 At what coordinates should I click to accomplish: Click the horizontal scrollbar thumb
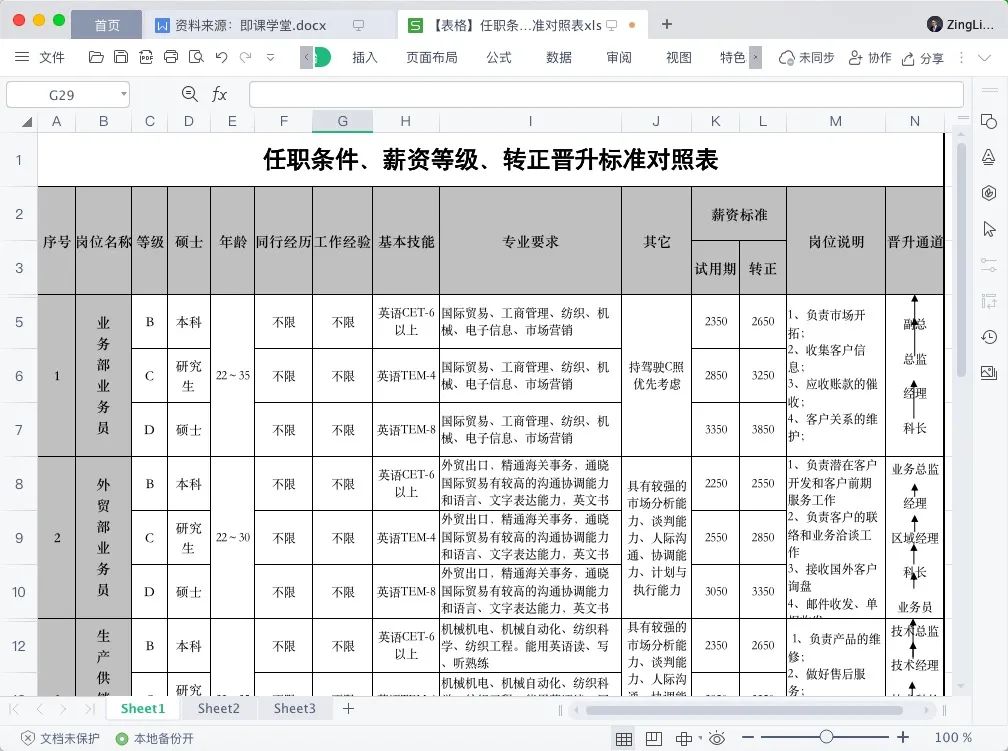point(744,710)
